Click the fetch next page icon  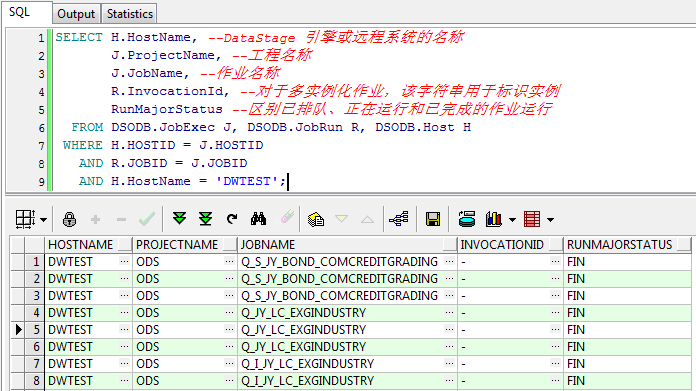coord(179,218)
